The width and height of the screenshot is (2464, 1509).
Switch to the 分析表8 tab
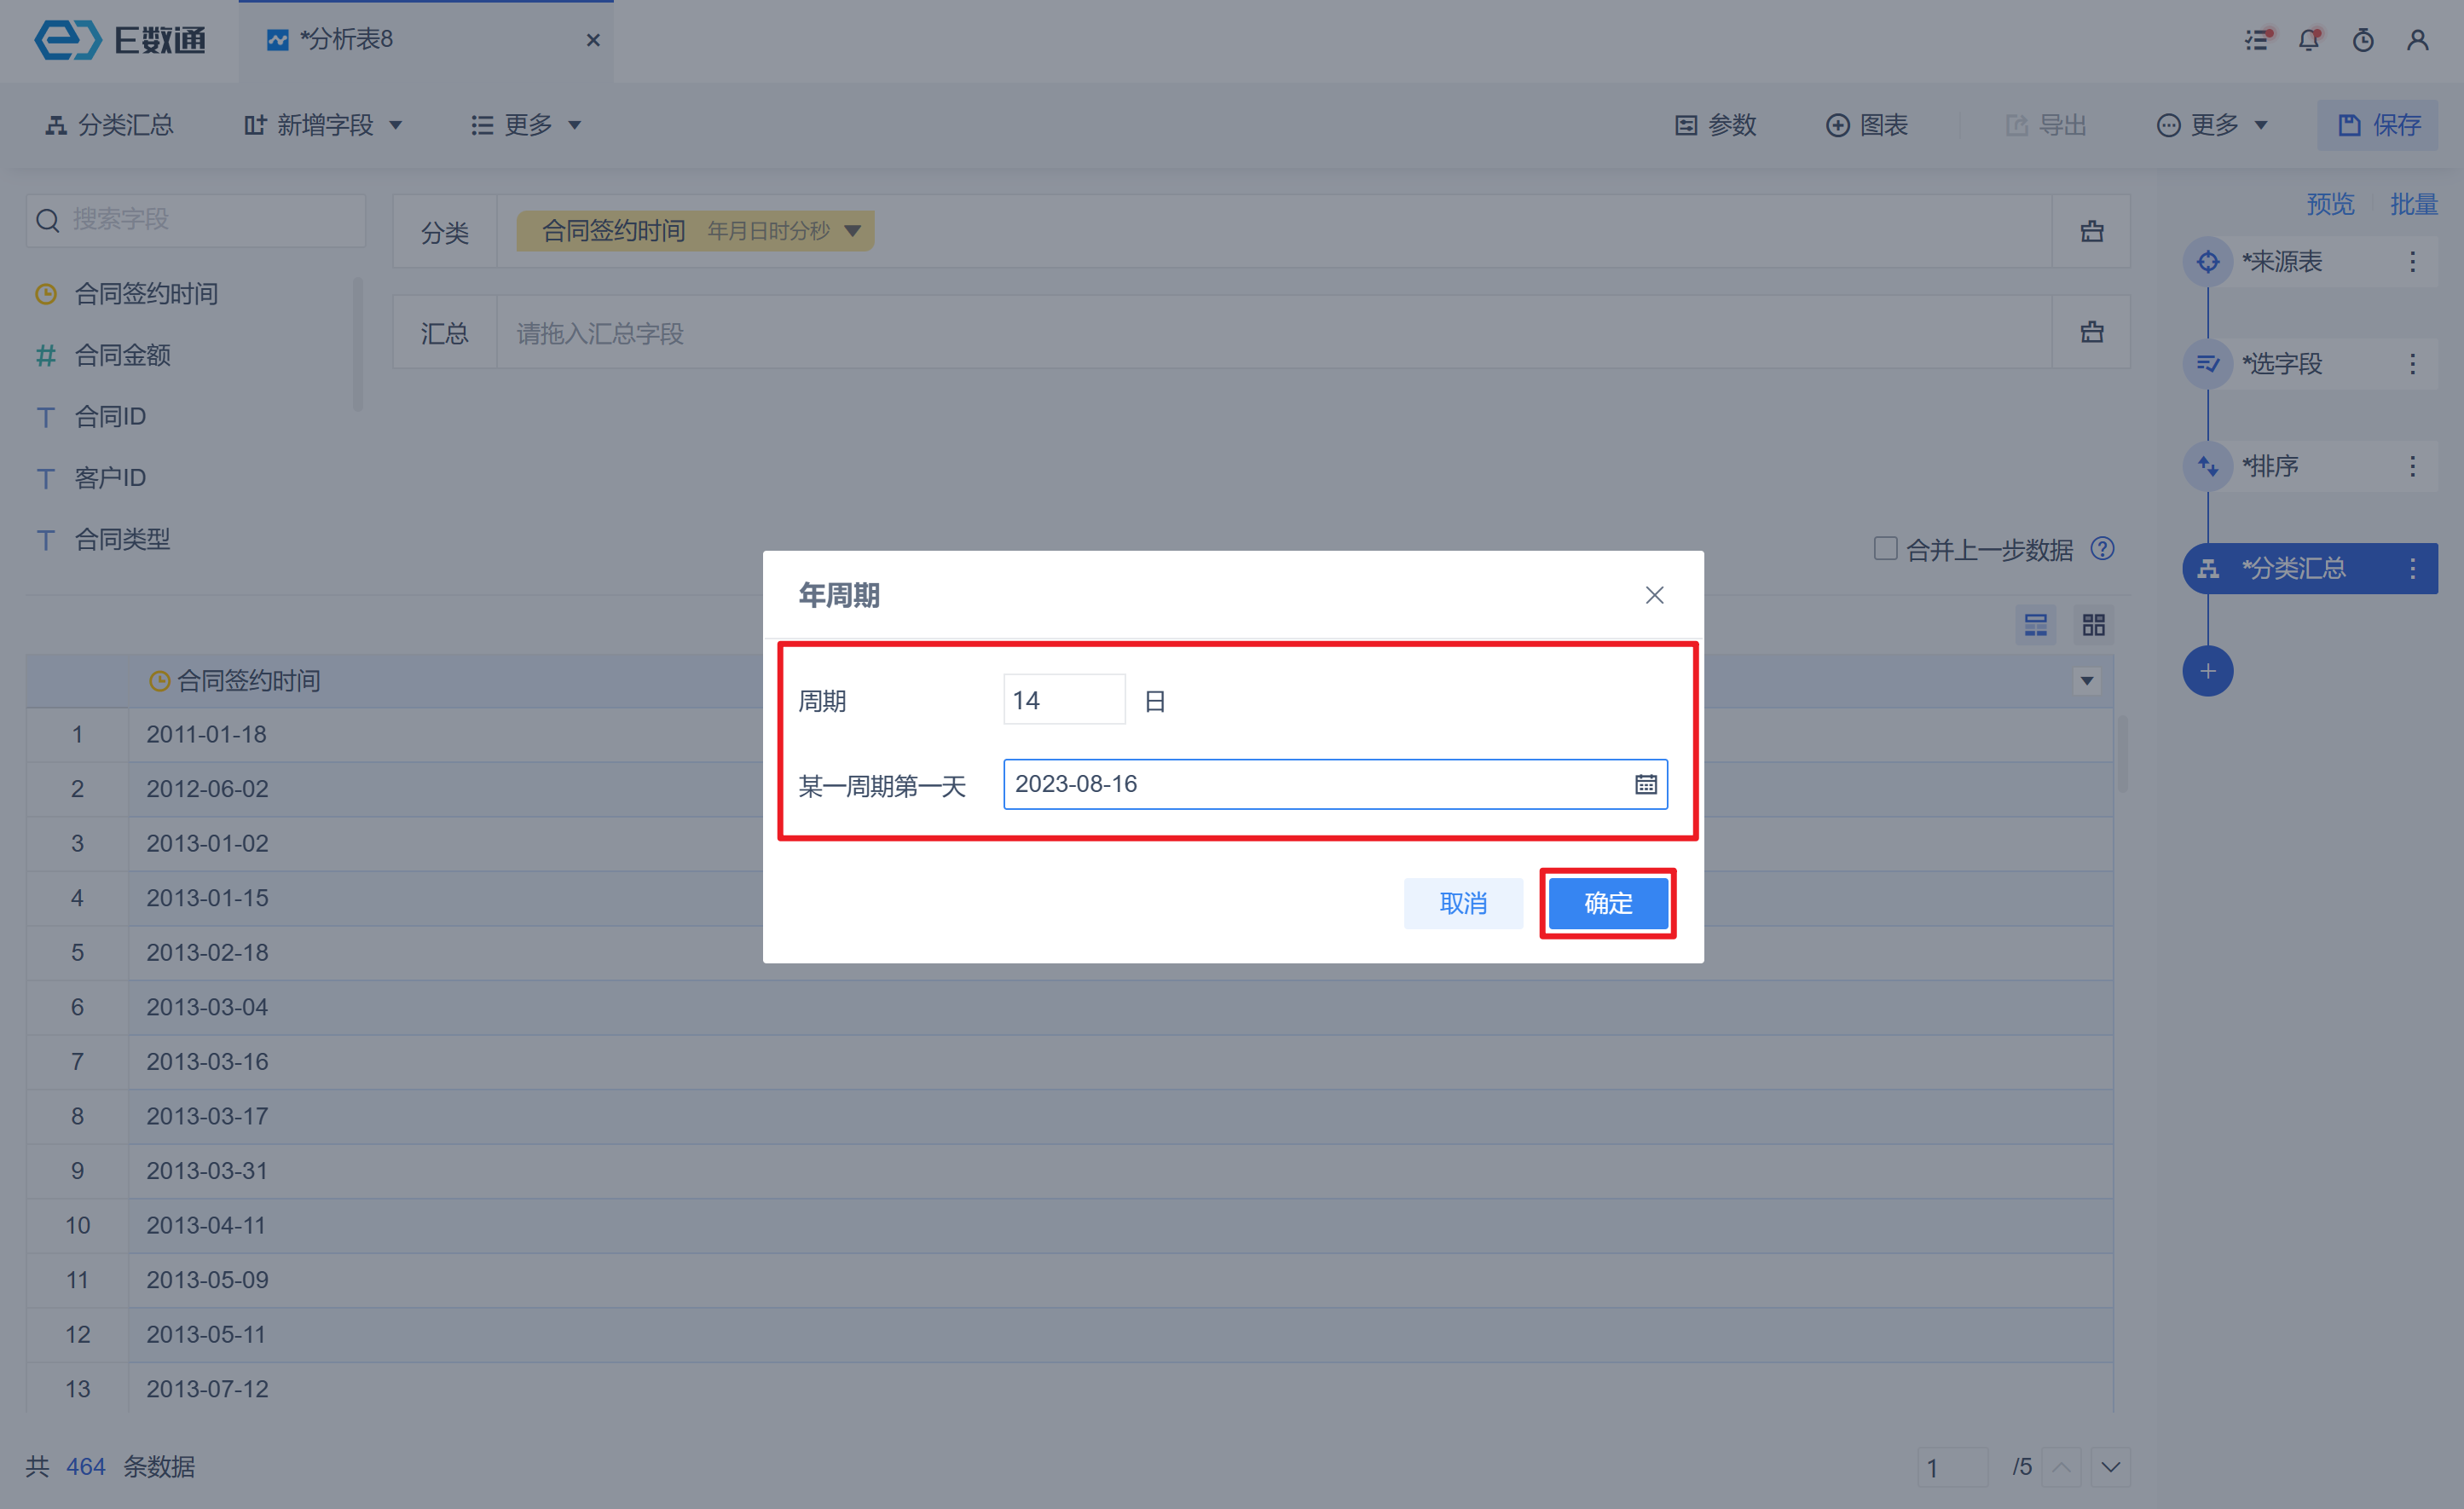(345, 40)
